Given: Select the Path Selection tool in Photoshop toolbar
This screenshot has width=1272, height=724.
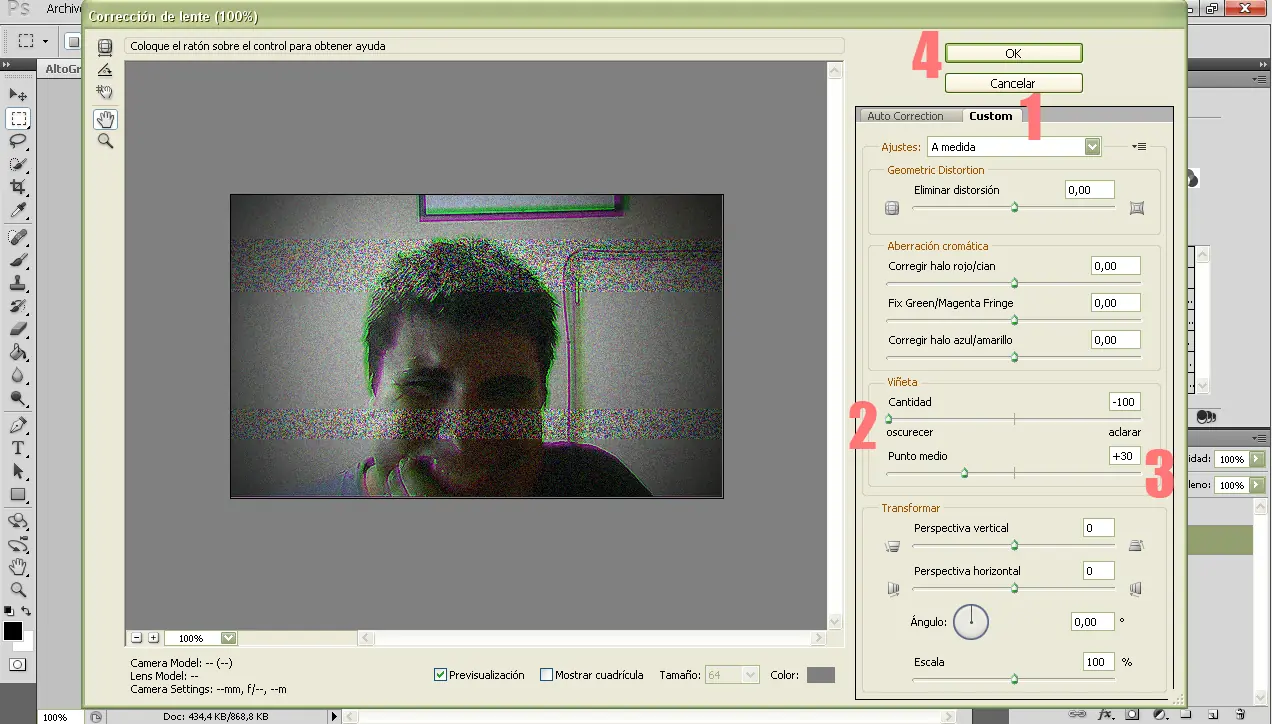Looking at the screenshot, I should pyautogui.click(x=18, y=472).
